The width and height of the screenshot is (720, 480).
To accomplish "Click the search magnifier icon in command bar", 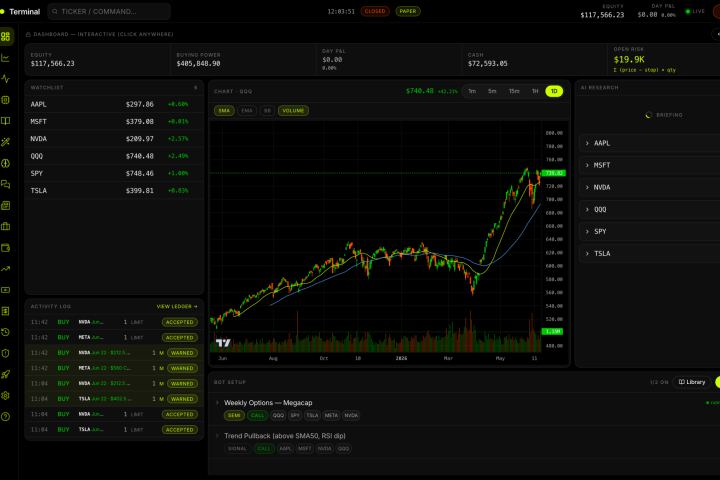I will 55,11.
